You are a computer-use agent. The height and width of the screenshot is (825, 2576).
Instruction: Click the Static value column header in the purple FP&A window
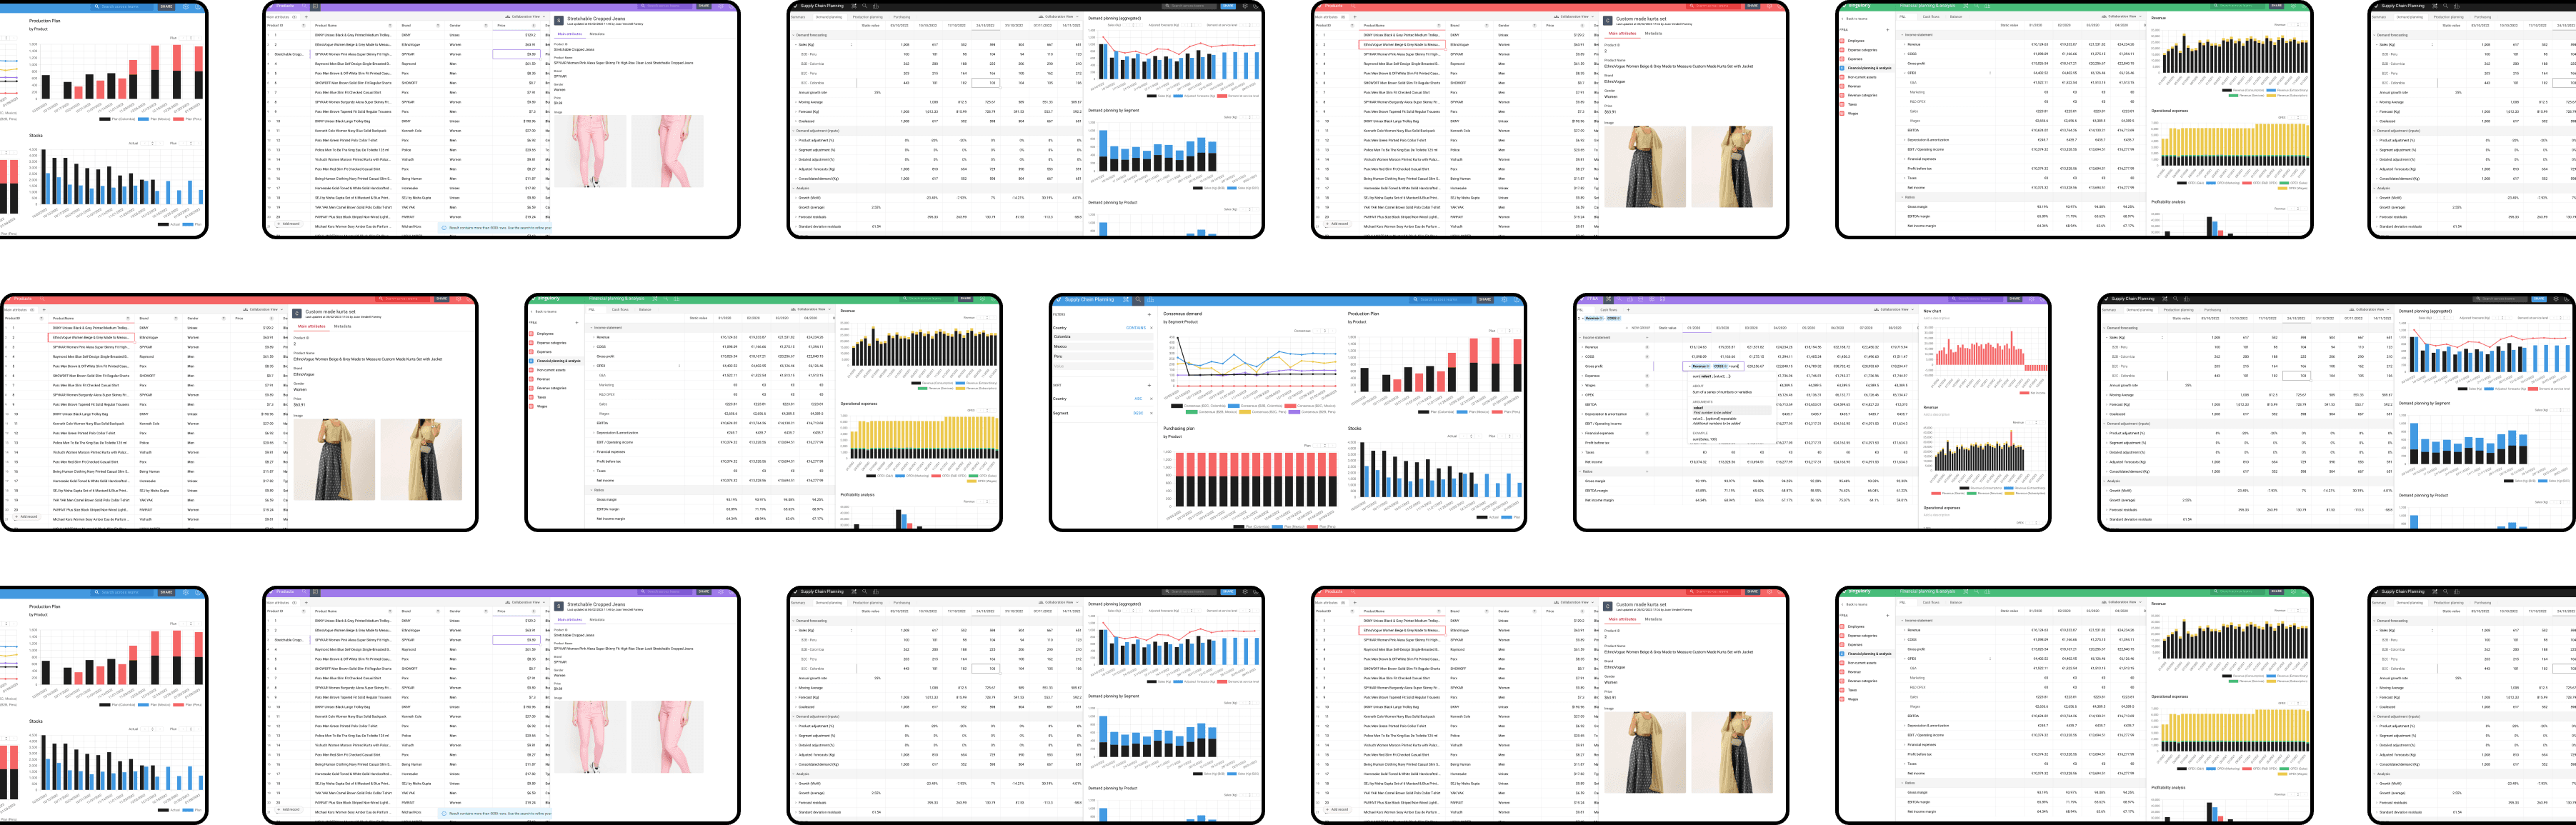tap(1668, 328)
